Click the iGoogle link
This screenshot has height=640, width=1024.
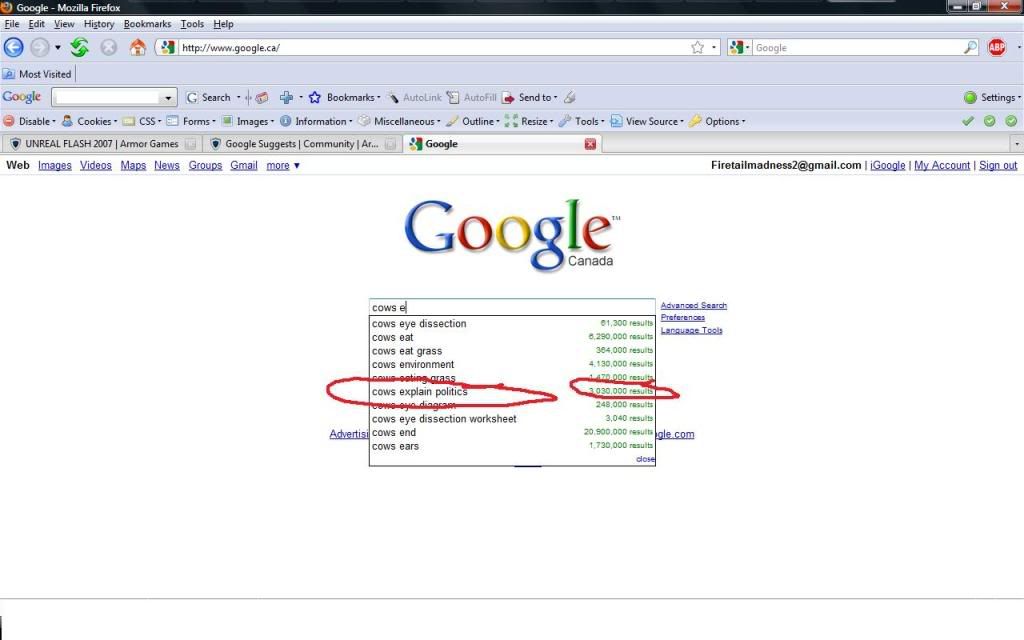click(888, 165)
